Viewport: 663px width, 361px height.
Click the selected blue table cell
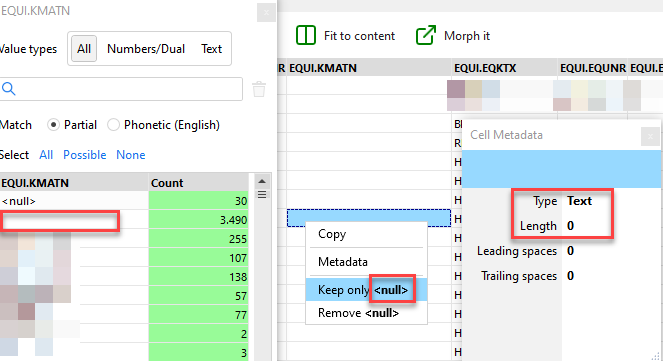click(369, 218)
